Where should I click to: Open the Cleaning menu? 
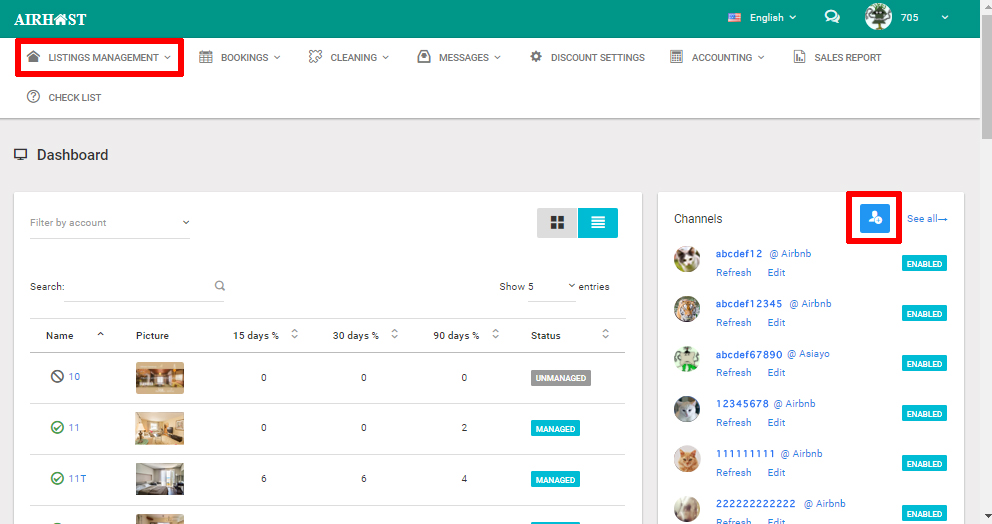[x=349, y=58]
